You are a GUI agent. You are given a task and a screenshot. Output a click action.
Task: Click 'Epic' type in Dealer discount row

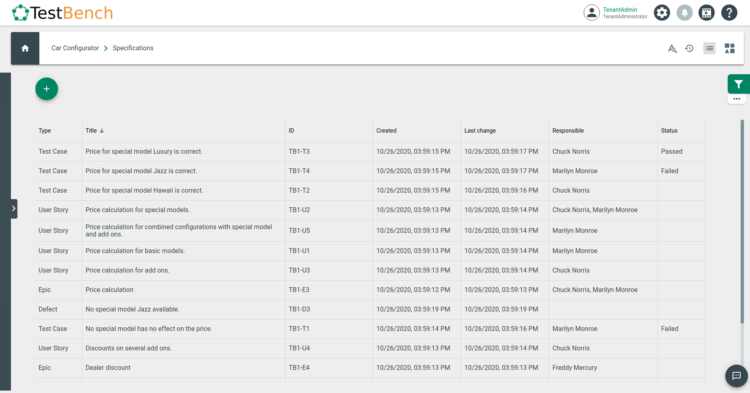[44, 368]
